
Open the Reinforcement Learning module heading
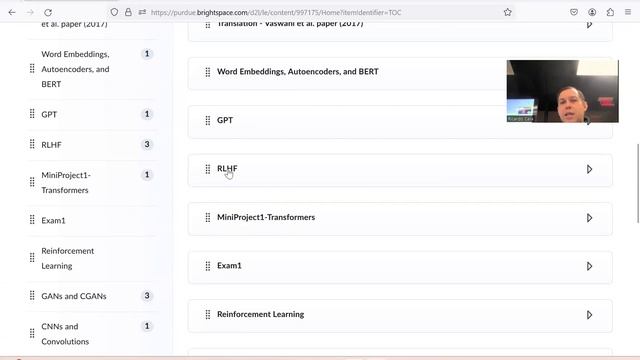pyautogui.click(x=260, y=314)
